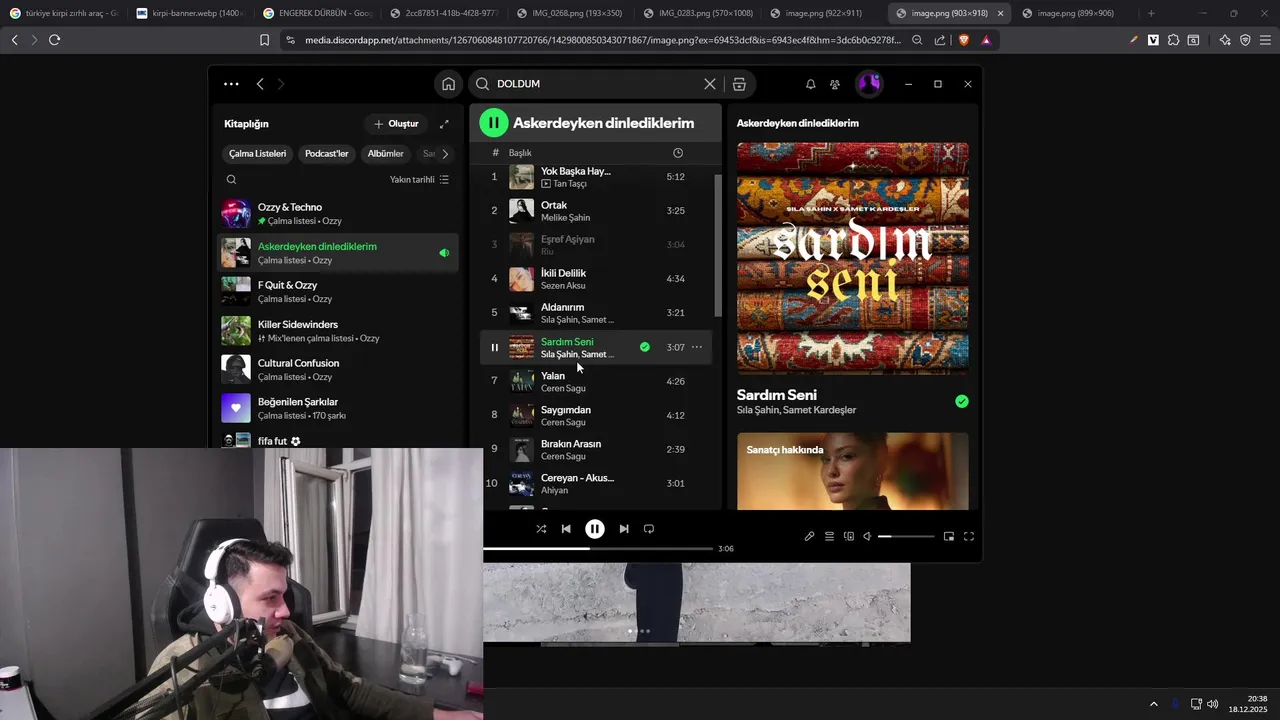Screen dimensions: 1280x720
Task: Open more options for Sardım Seni row
Action: pyautogui.click(x=697, y=347)
